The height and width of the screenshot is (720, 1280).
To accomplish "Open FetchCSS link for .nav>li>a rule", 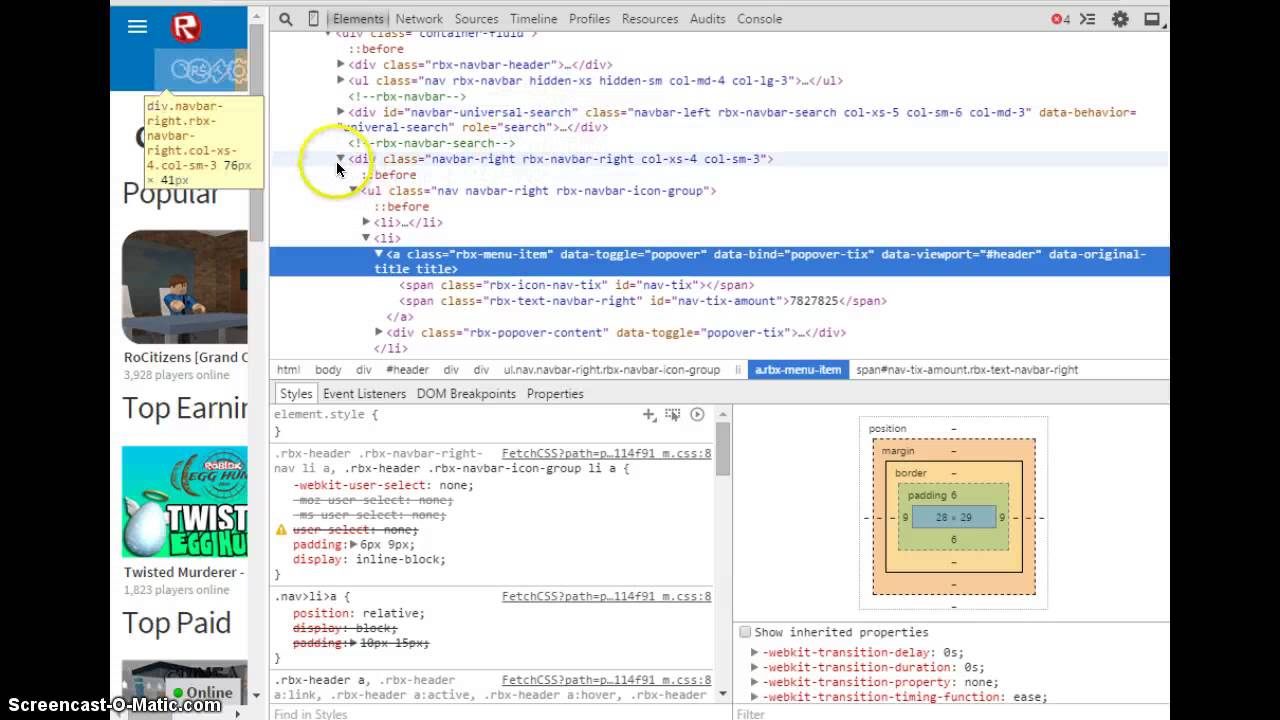I will click(x=606, y=597).
